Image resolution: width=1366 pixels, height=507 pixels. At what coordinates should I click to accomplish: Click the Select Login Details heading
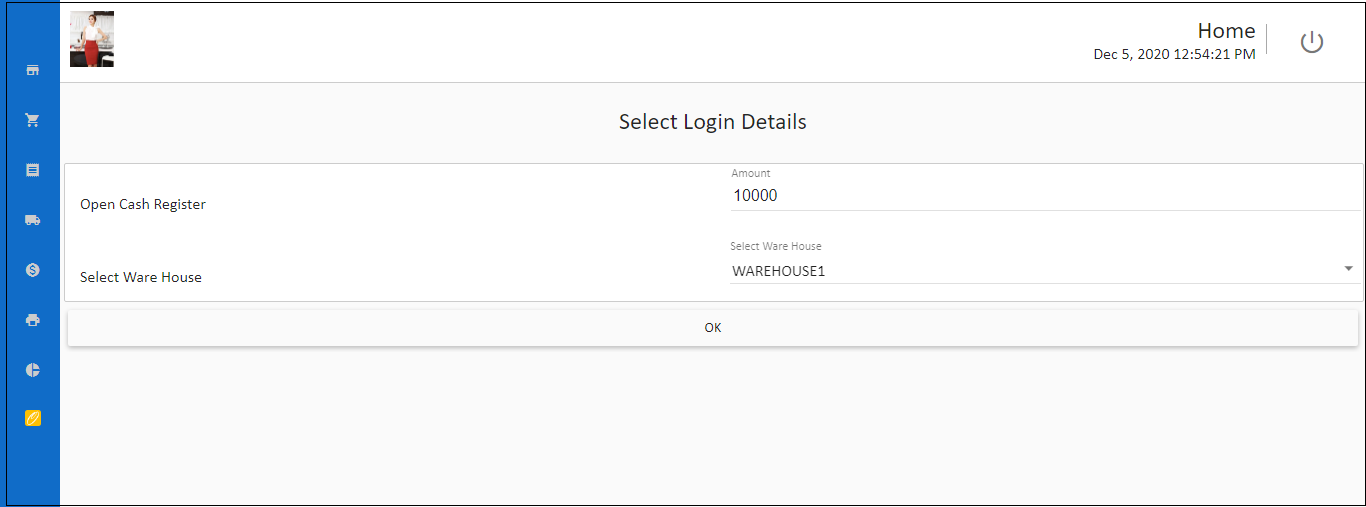point(712,122)
